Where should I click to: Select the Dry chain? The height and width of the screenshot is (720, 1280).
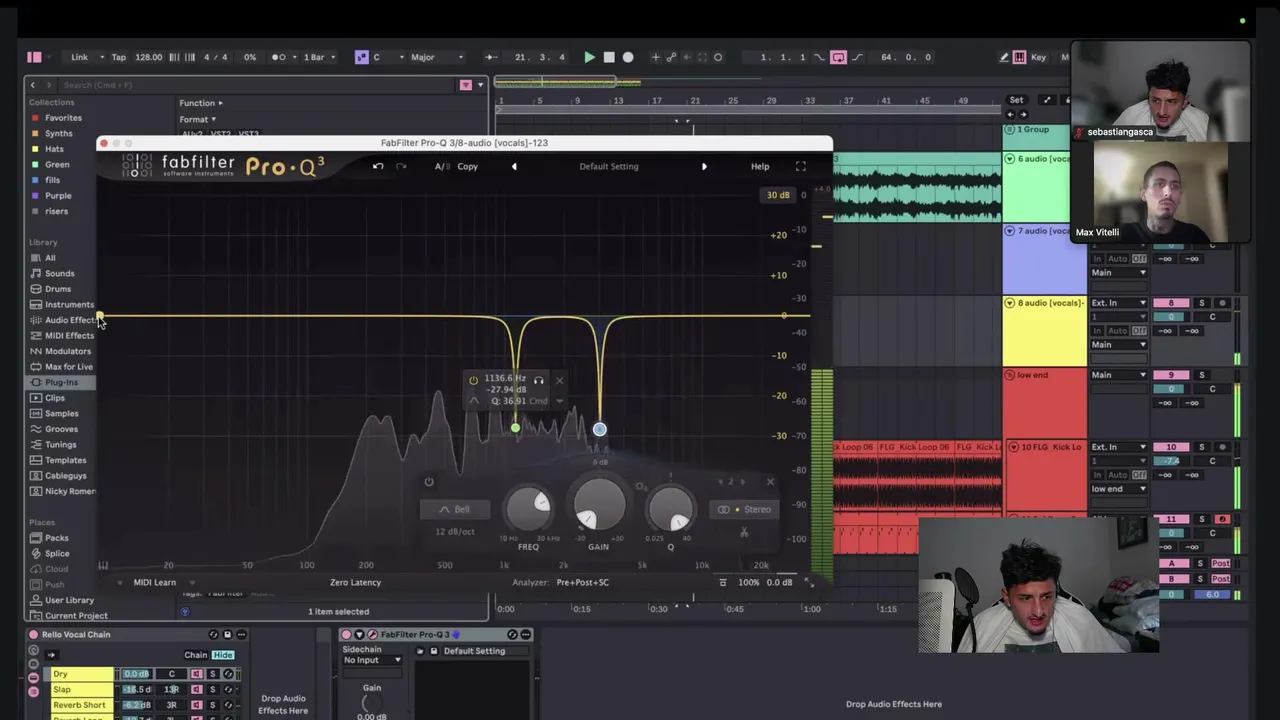82,674
